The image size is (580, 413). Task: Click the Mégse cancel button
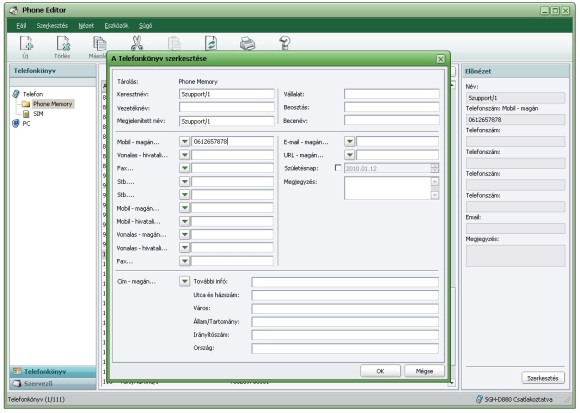coord(424,371)
